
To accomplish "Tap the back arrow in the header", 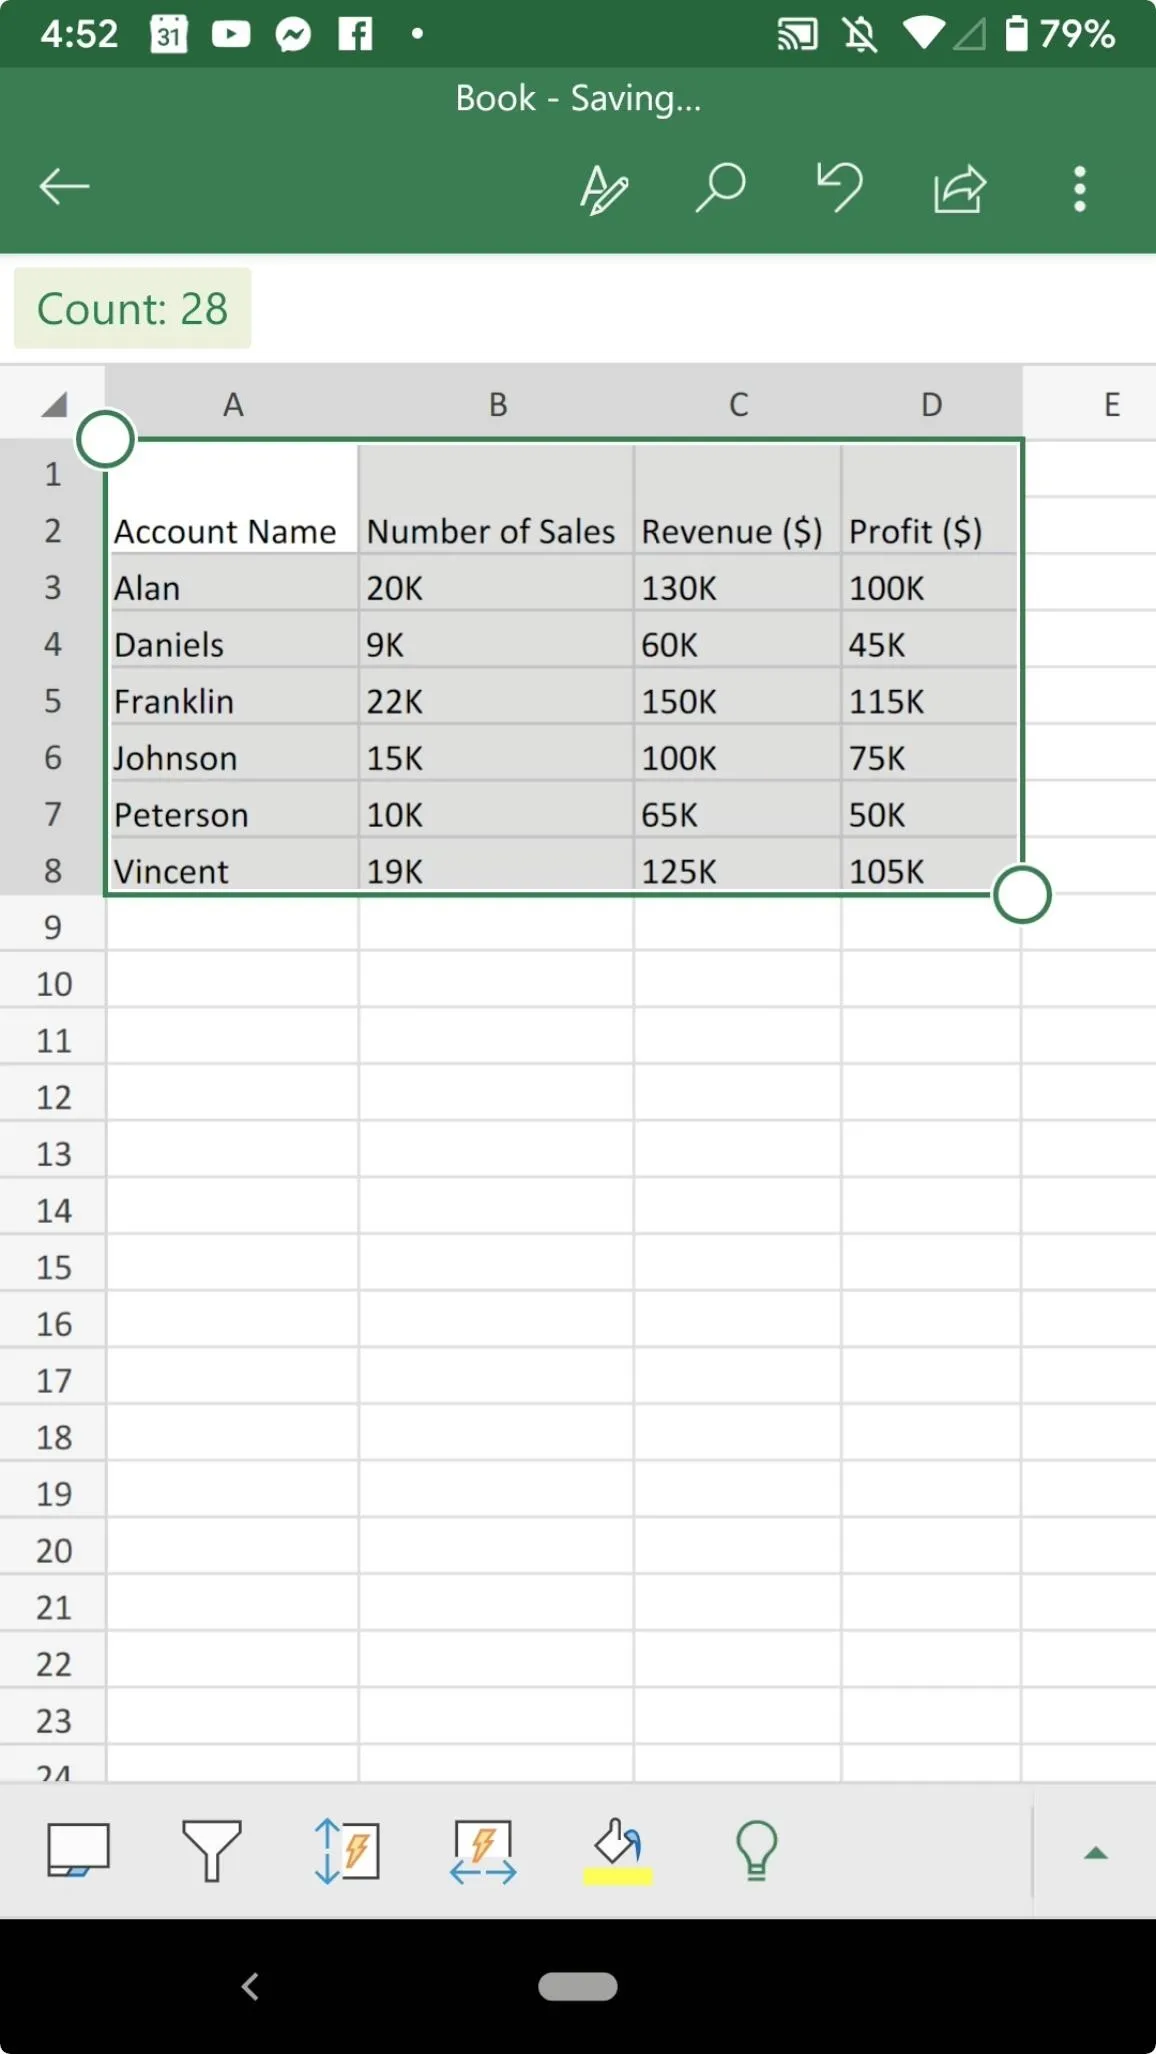I will coord(65,187).
